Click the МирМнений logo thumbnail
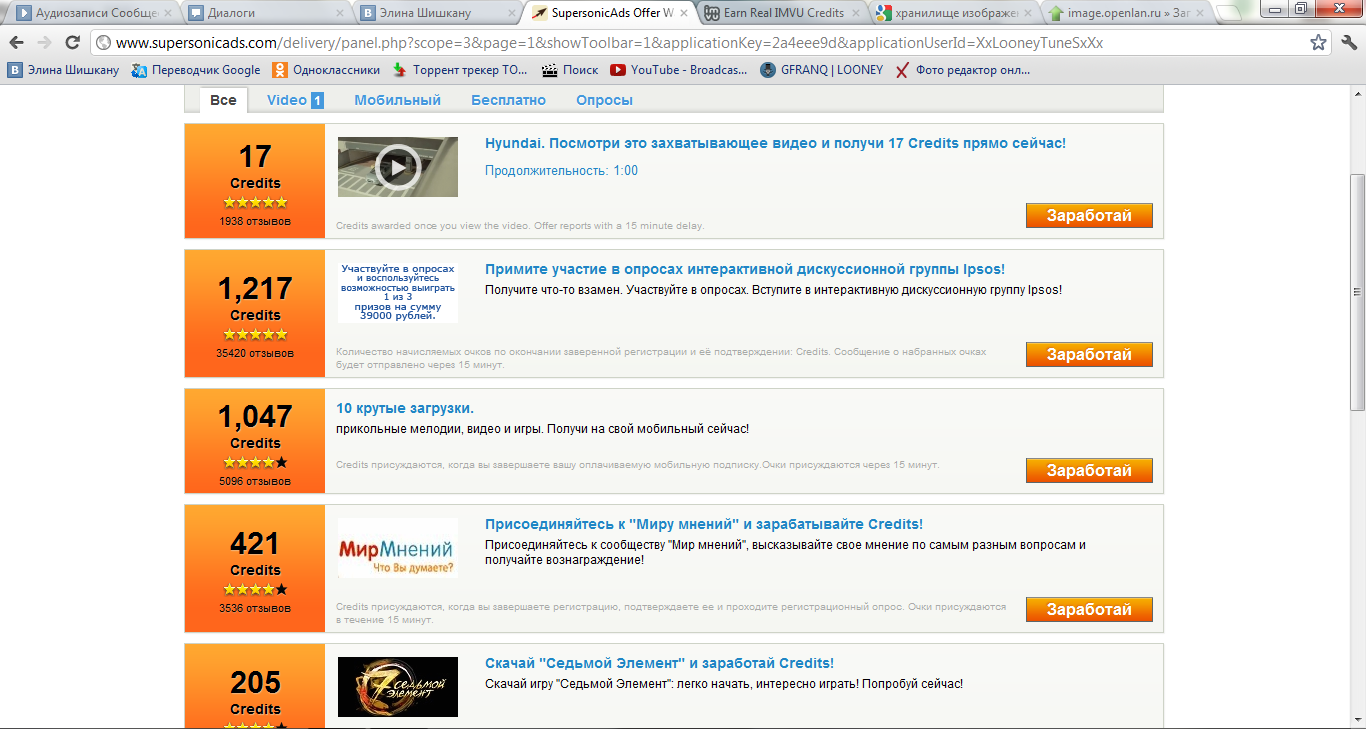Screen dimensions: 1366x729 pyautogui.click(x=398, y=548)
